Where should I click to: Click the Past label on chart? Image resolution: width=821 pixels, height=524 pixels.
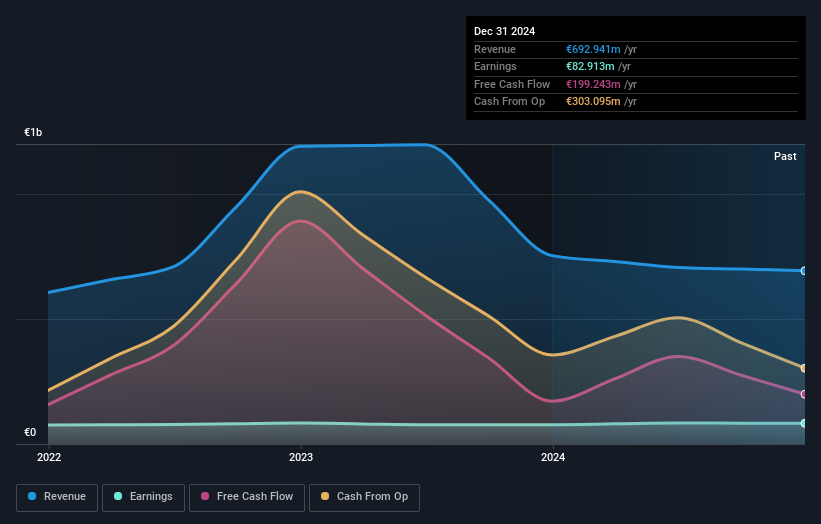point(785,156)
